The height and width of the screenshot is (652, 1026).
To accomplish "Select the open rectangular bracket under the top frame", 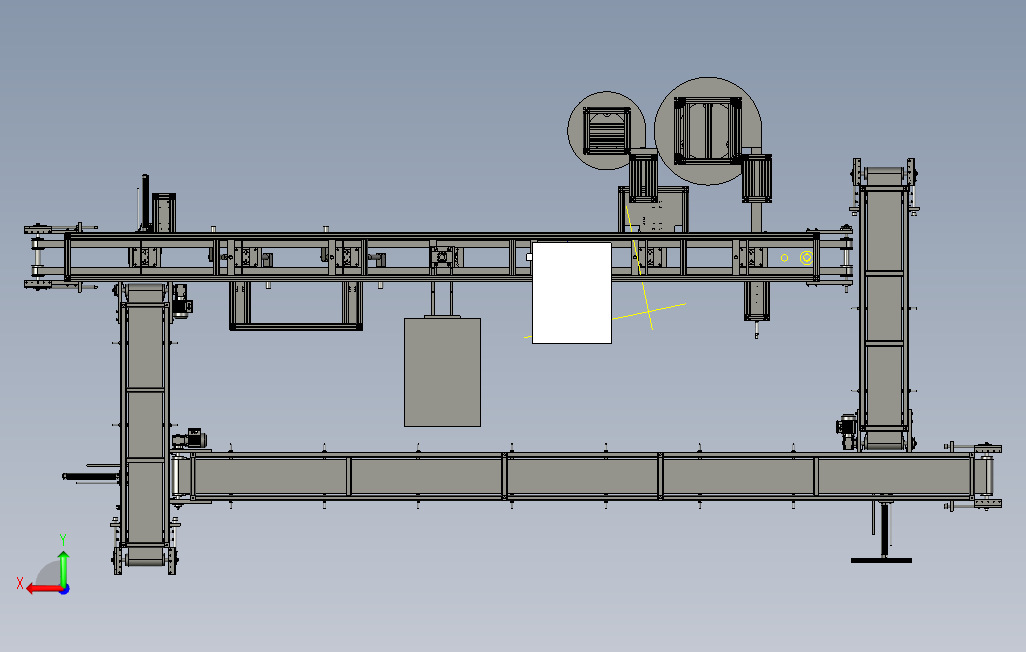I will (296, 306).
